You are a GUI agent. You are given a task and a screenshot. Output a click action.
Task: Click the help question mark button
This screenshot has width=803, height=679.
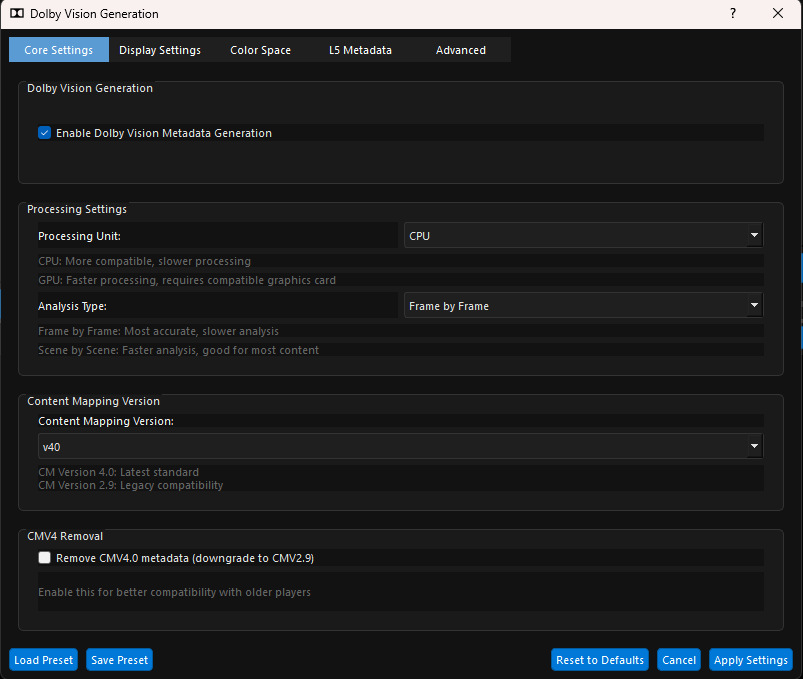(x=733, y=13)
